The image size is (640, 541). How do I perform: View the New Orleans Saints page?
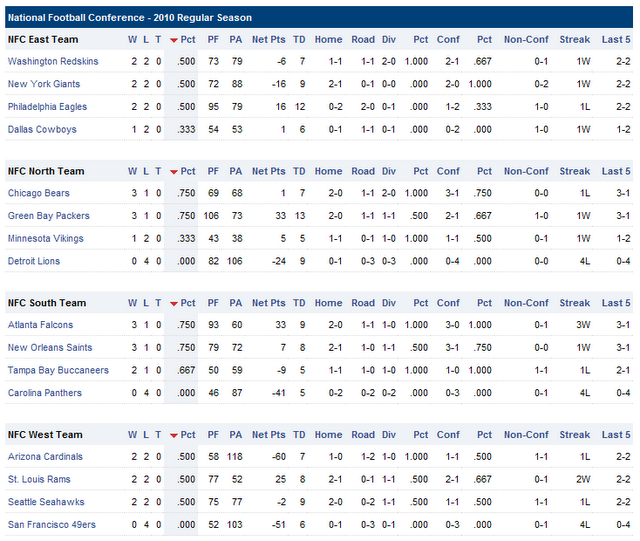pyautogui.click(x=50, y=348)
